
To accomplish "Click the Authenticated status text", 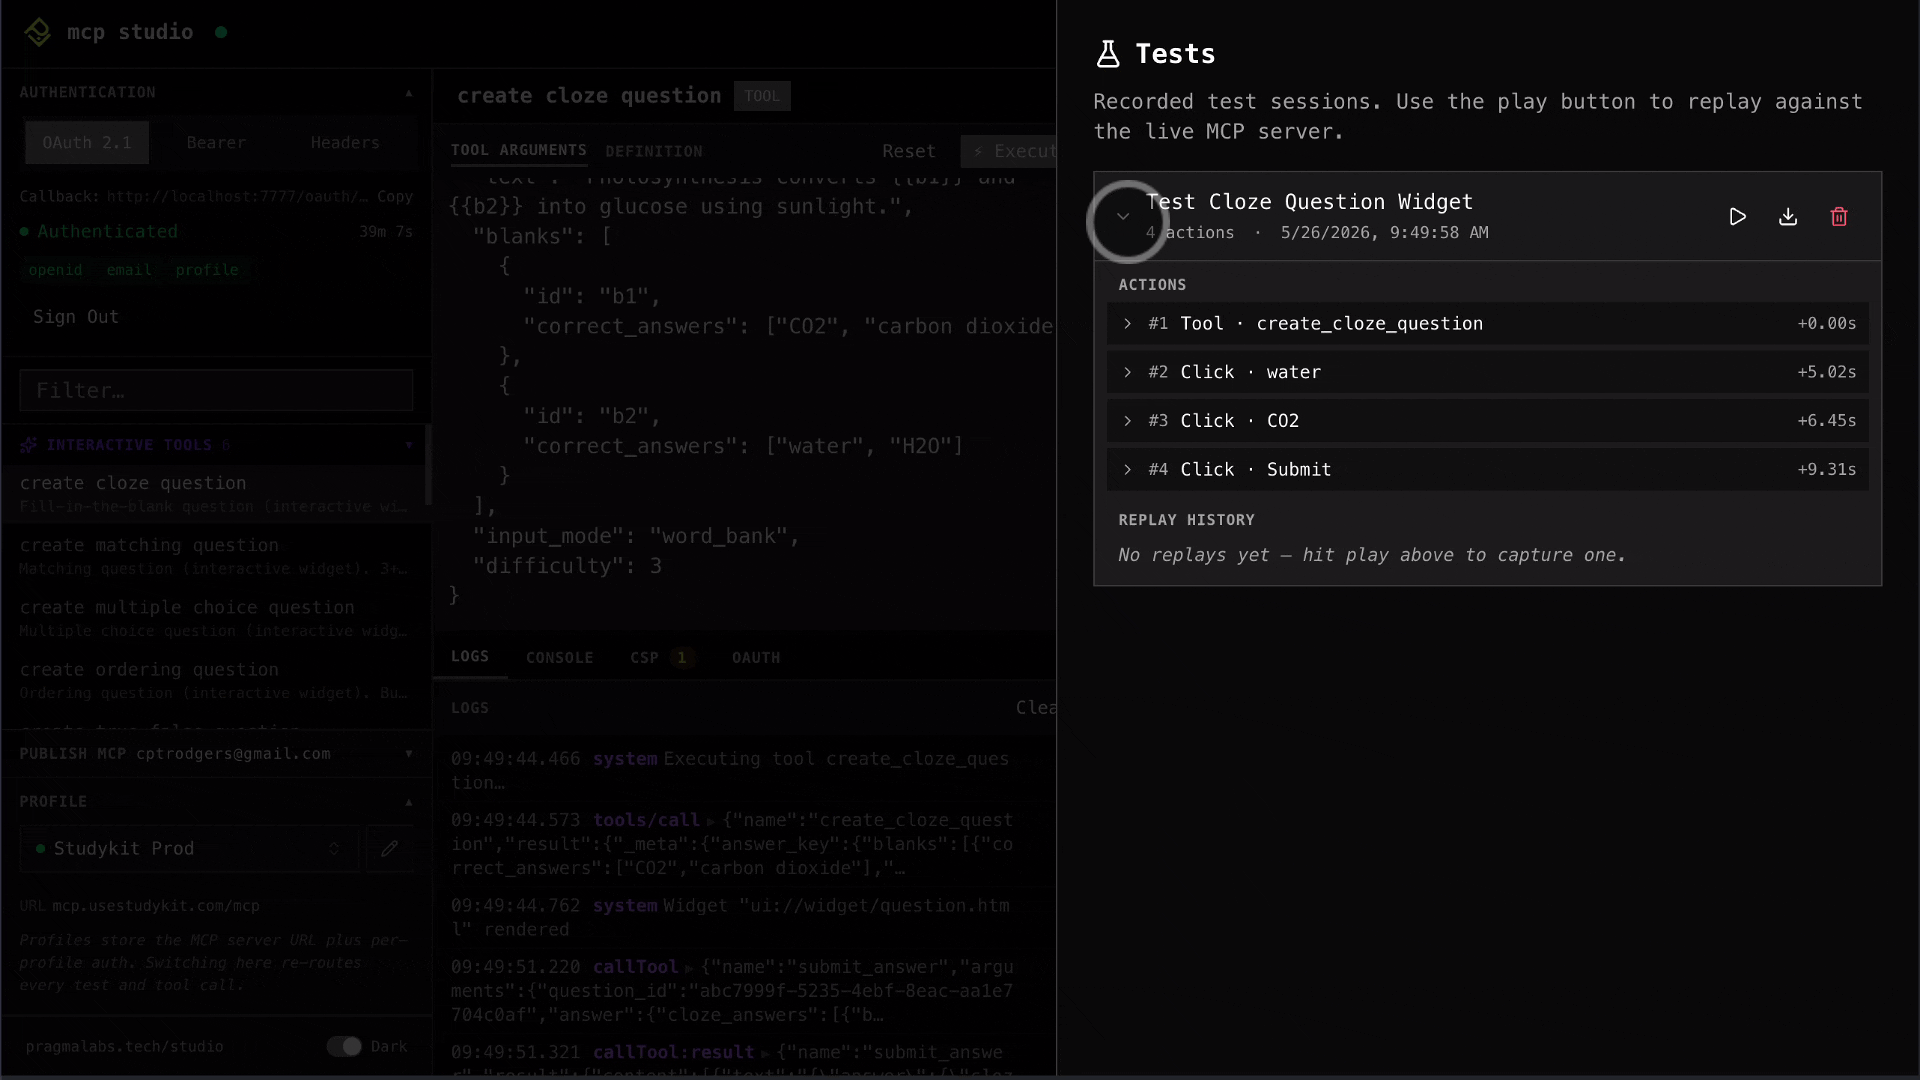I will tap(107, 232).
